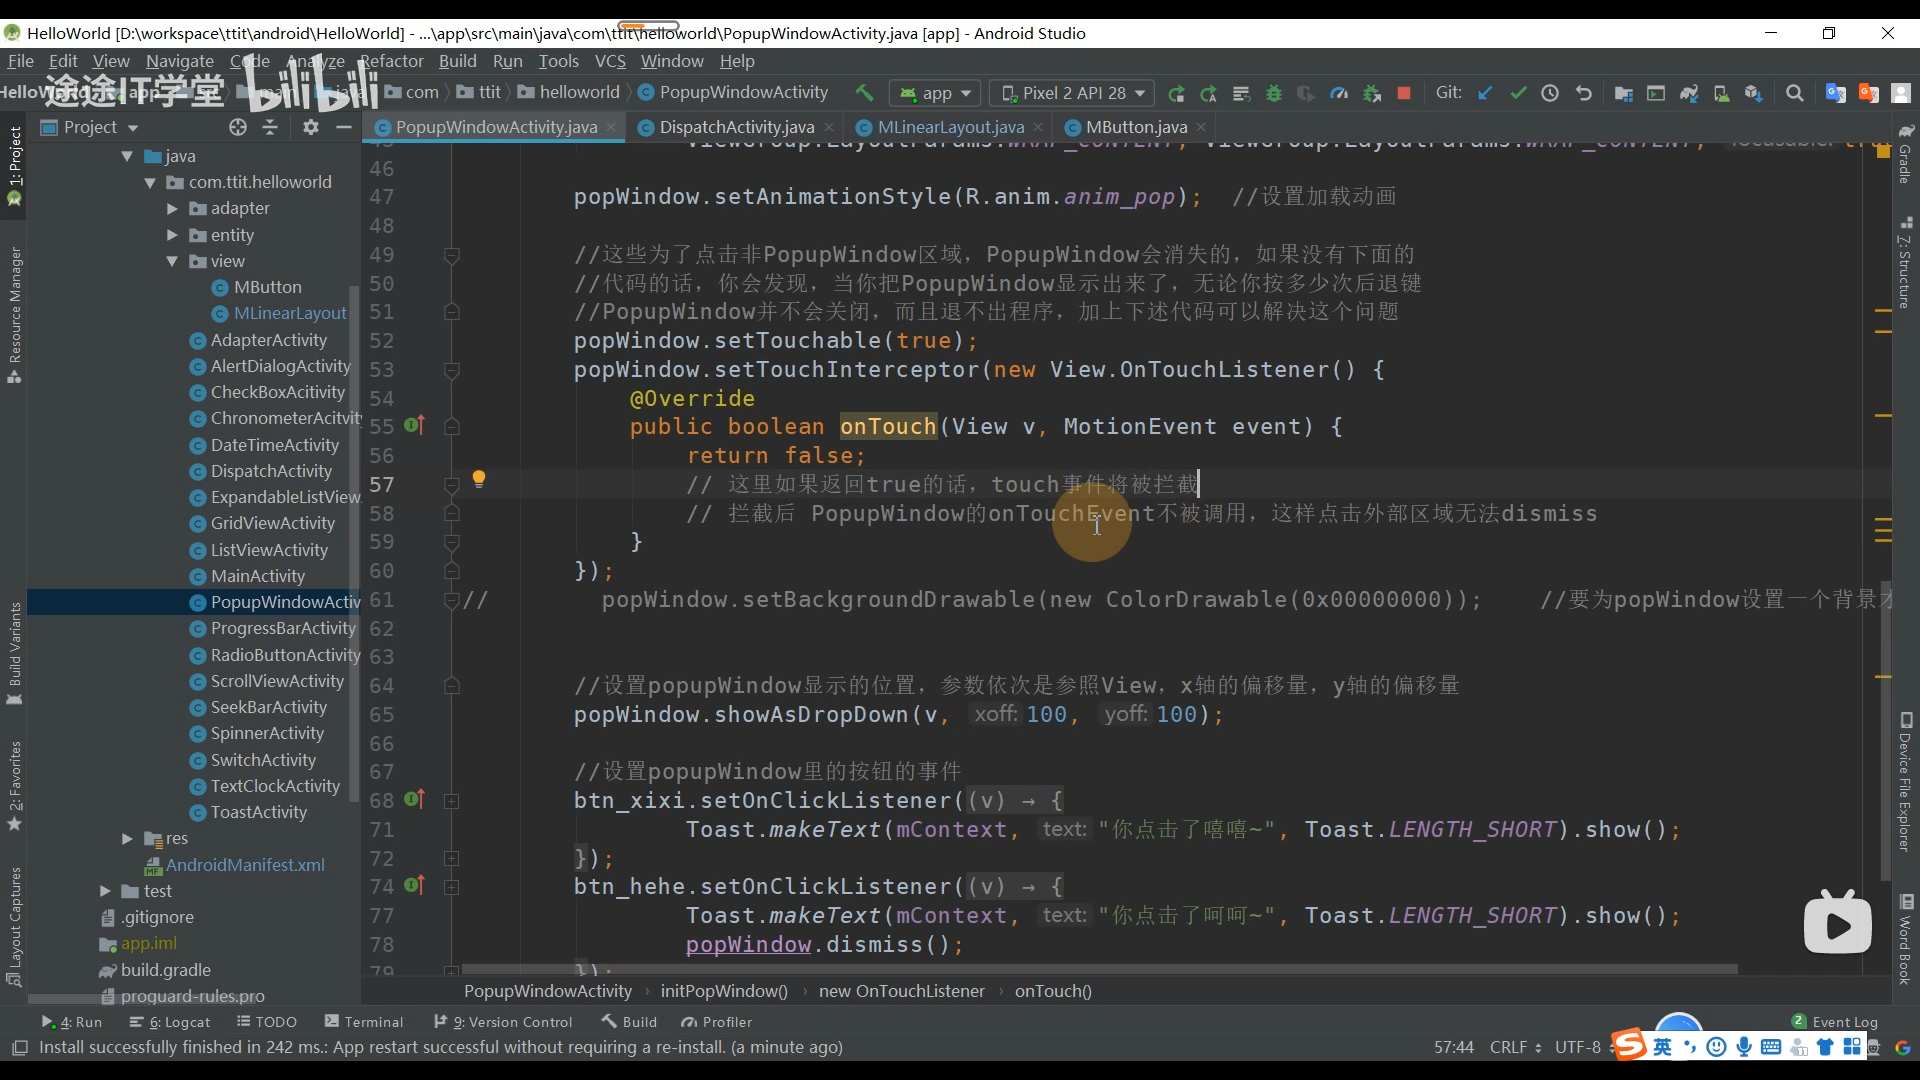Expand the entity package
The height and width of the screenshot is (1080, 1920).
(172, 235)
